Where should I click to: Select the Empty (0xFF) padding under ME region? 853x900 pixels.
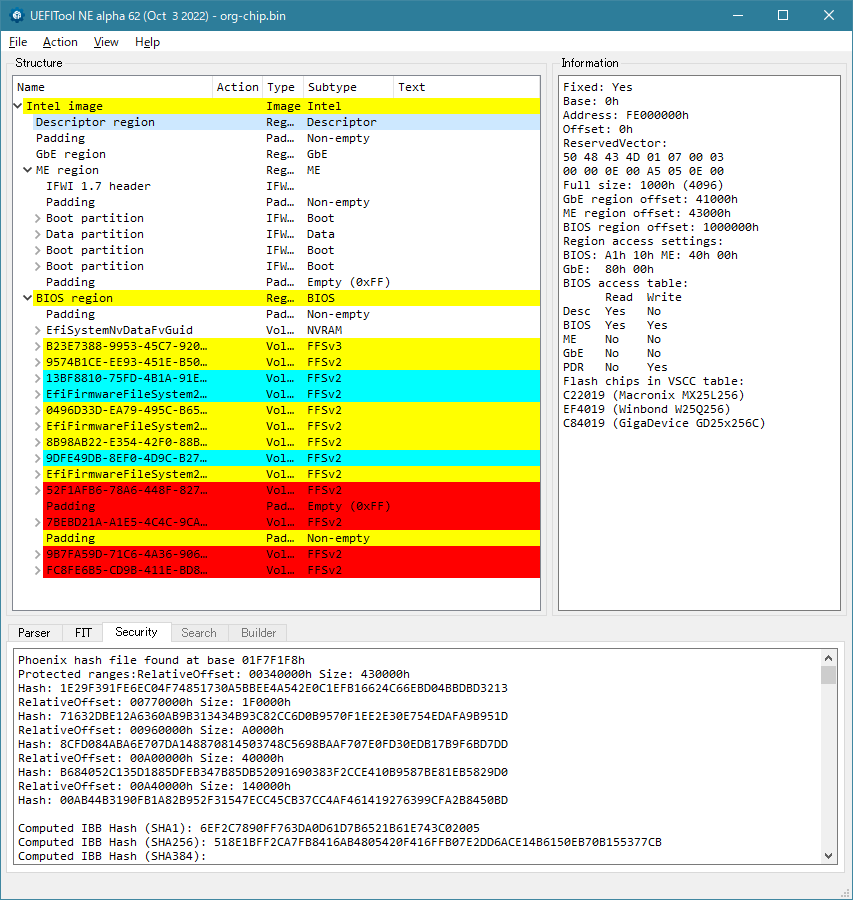coord(292,282)
